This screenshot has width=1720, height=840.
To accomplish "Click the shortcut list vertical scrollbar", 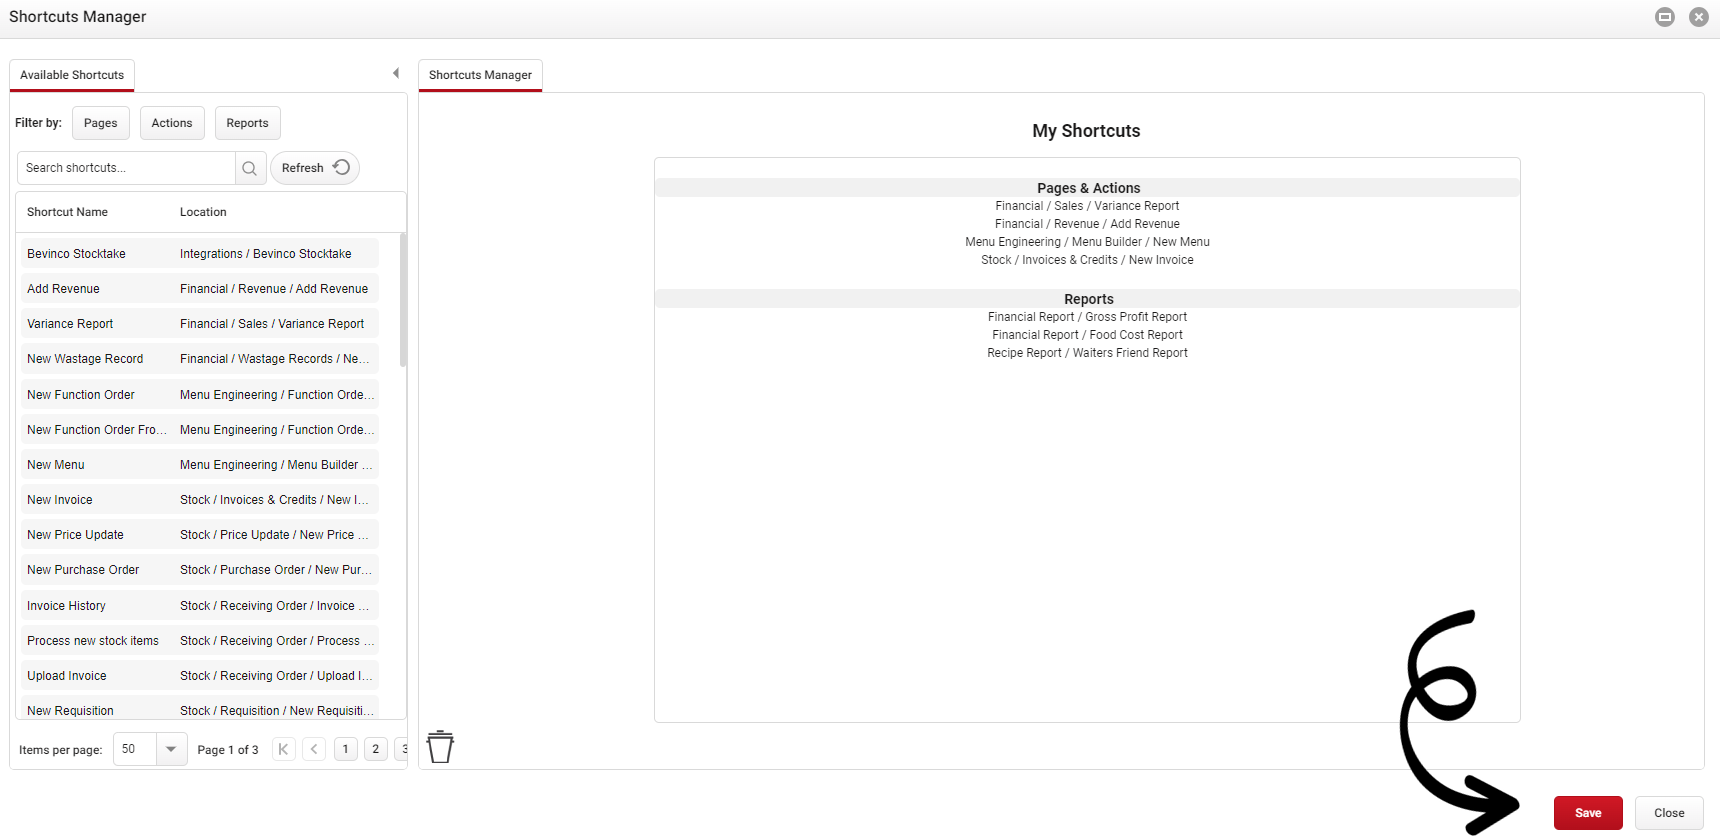I will pos(402,300).
